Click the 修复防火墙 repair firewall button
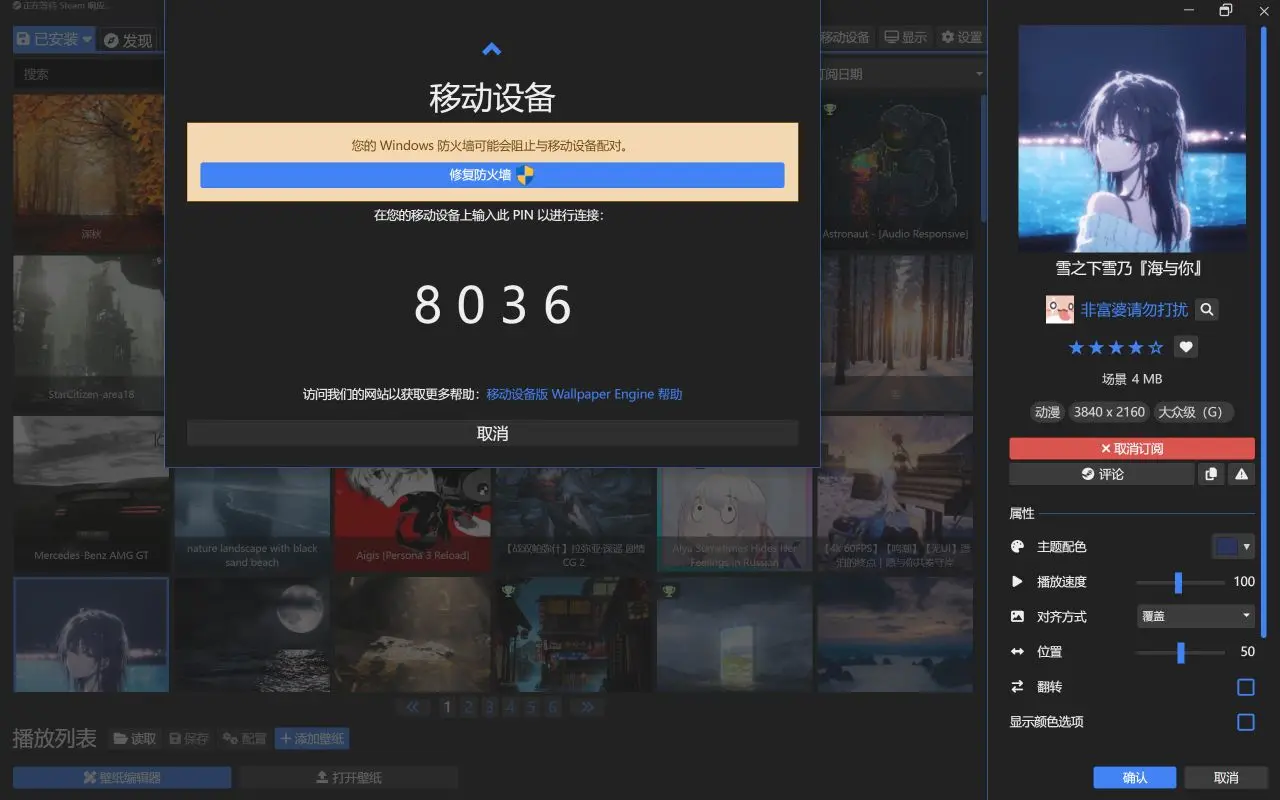The image size is (1280, 800). pyautogui.click(x=492, y=175)
